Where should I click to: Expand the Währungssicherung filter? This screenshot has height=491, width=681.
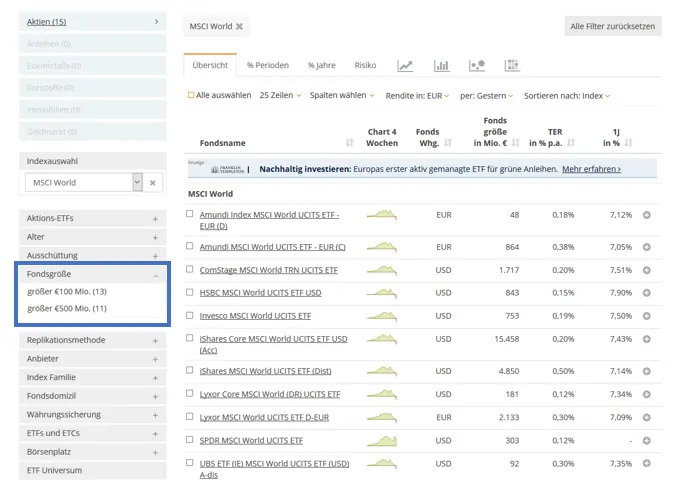[x=93, y=415]
